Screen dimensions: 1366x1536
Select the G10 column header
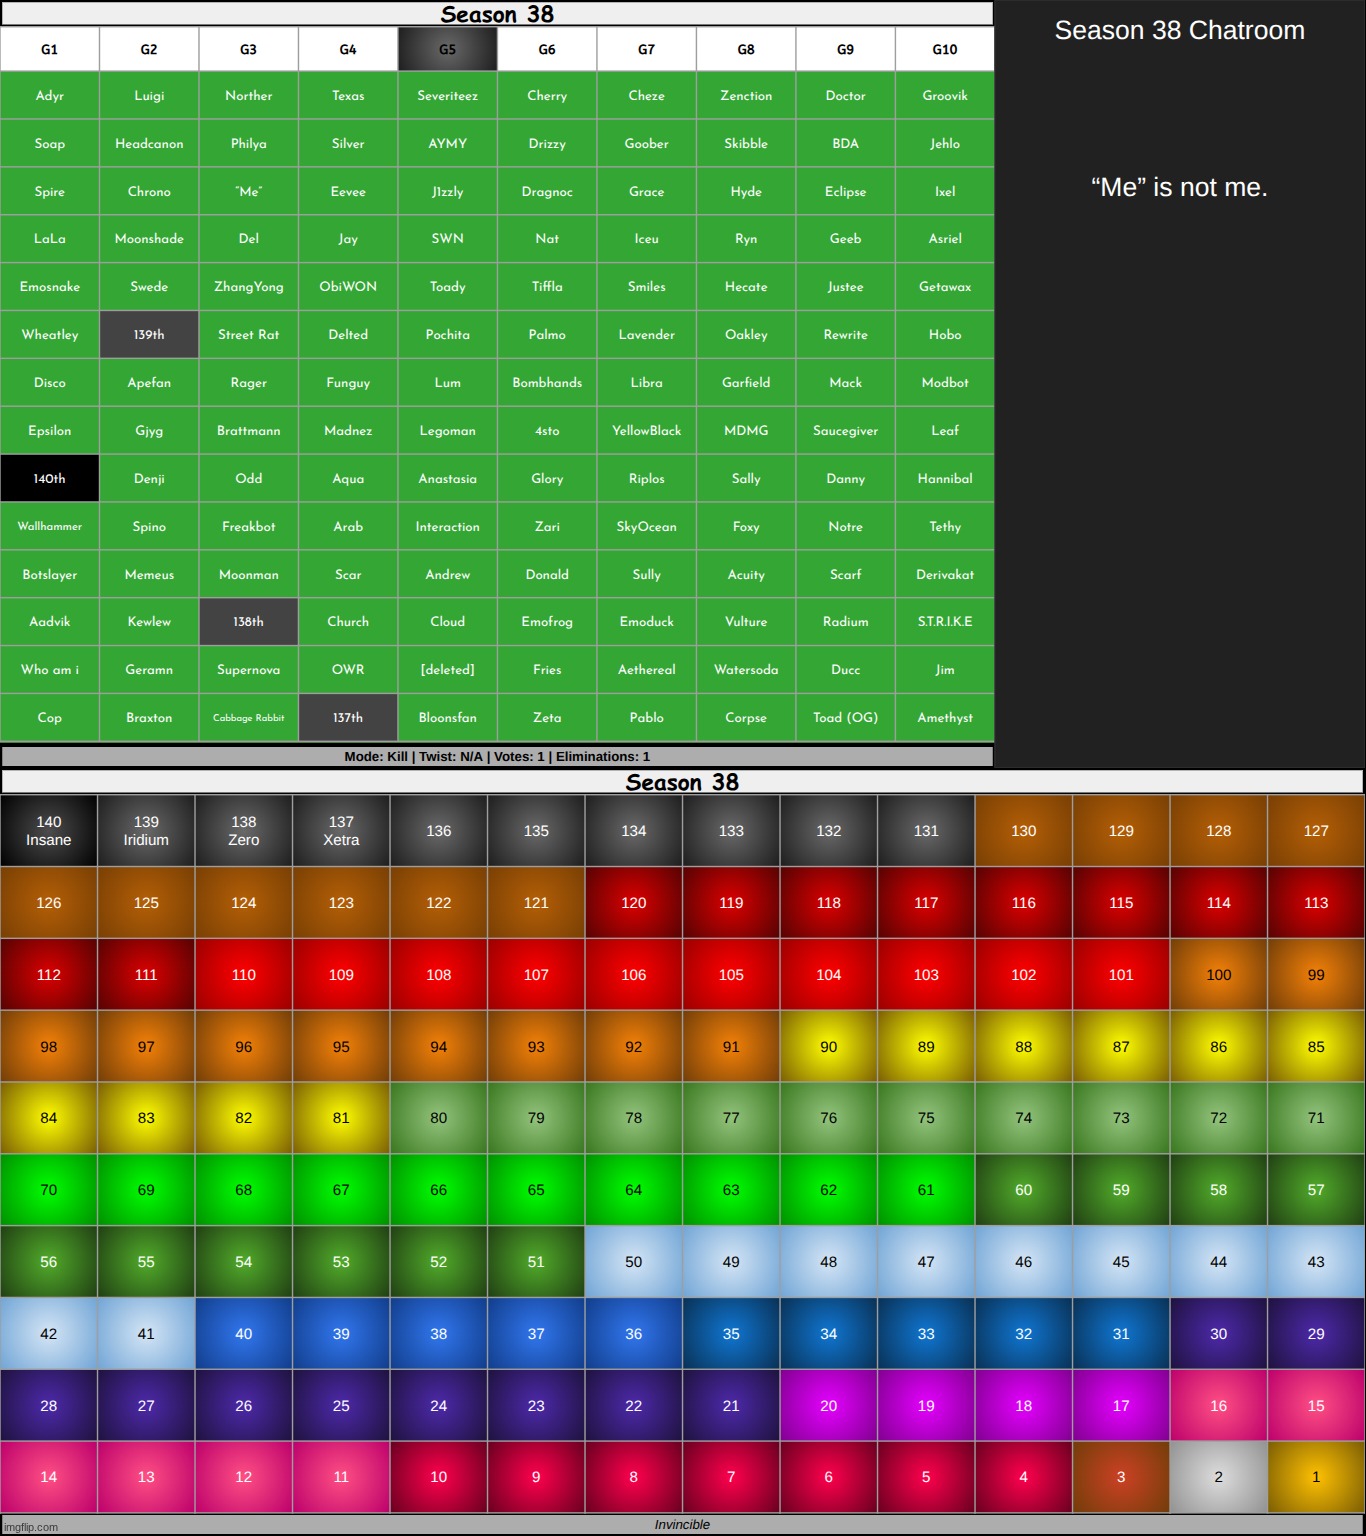click(944, 49)
